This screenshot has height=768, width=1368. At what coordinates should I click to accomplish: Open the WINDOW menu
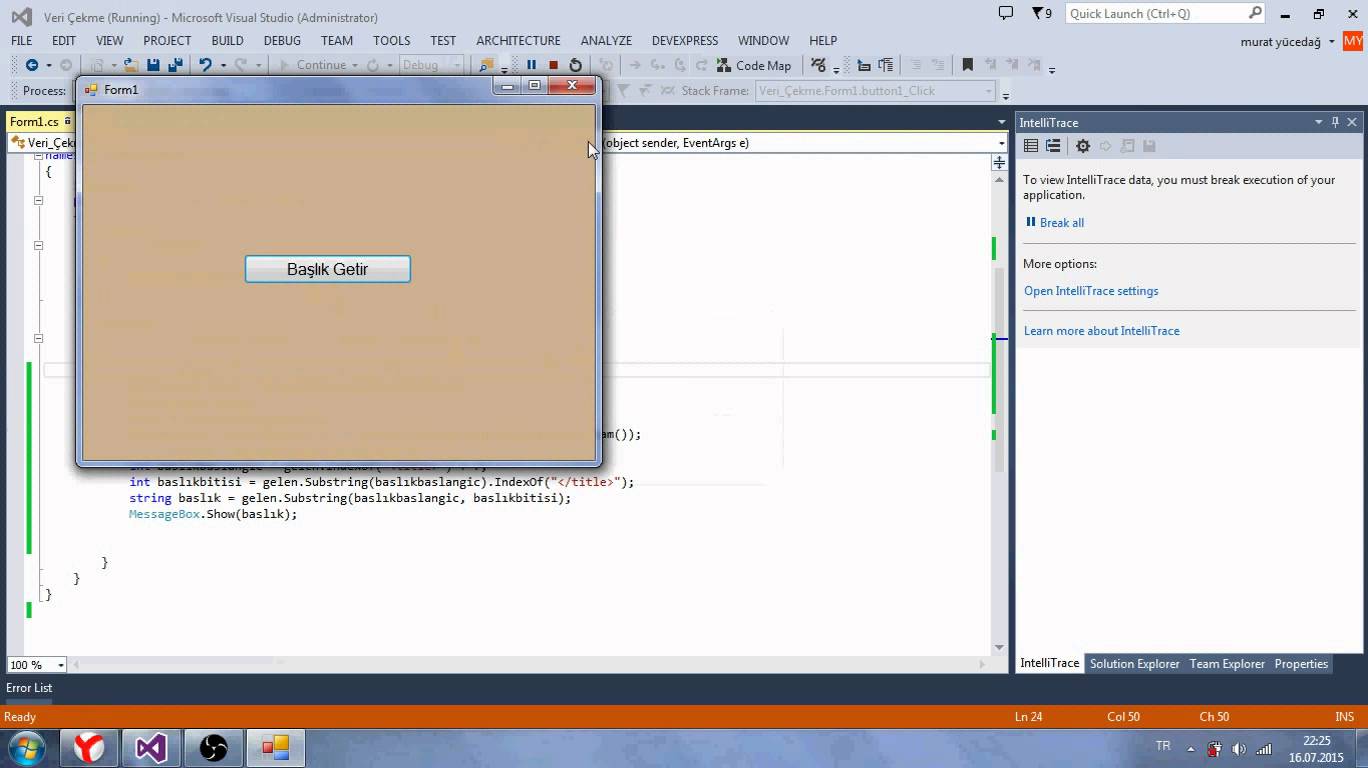click(x=763, y=41)
